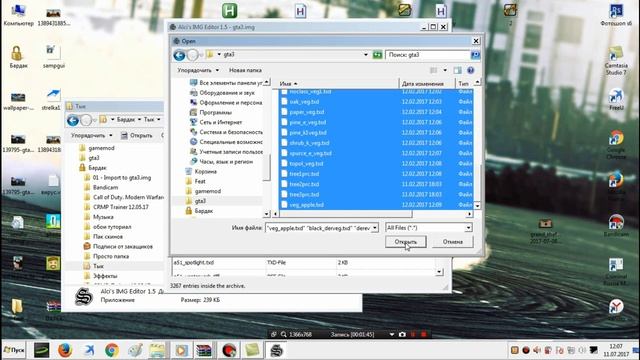Open Компьютер desktop icon
This screenshot has height=360, width=640.
point(18,16)
